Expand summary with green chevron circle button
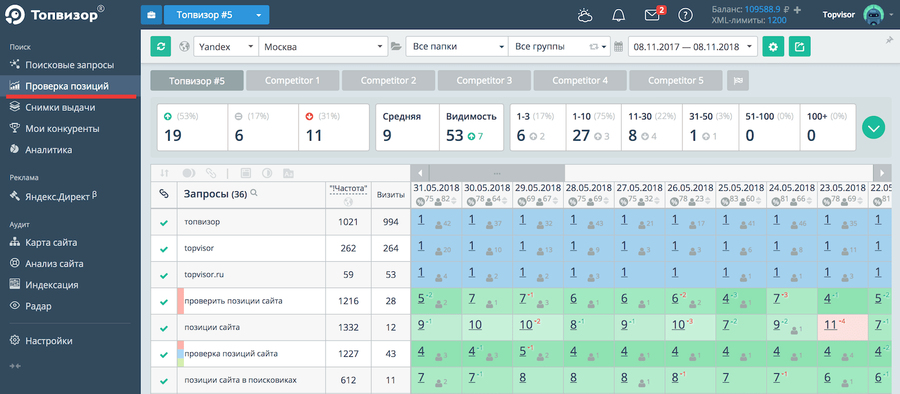The height and width of the screenshot is (394, 900). click(x=874, y=128)
